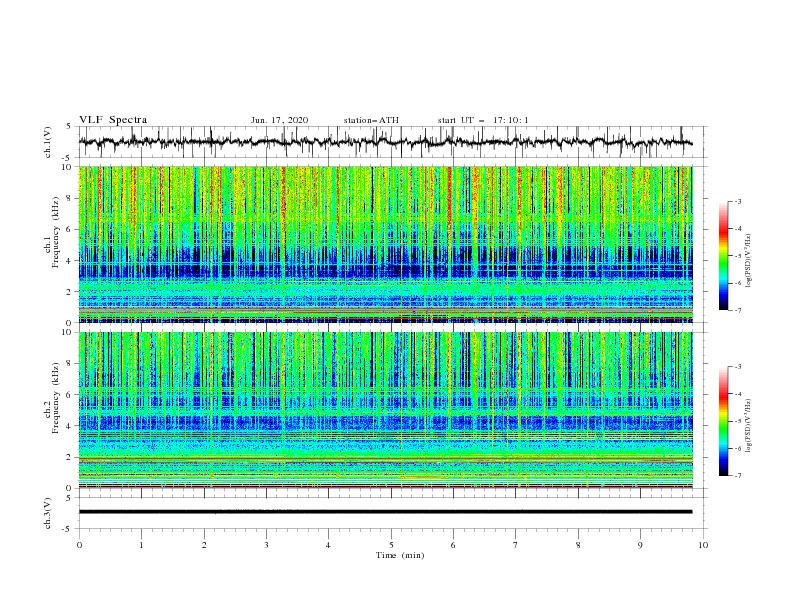Click the log(PSD) label beside ch.2 color bar
Image resolution: width=792 pixels, height=612 pixels.
coord(749,426)
